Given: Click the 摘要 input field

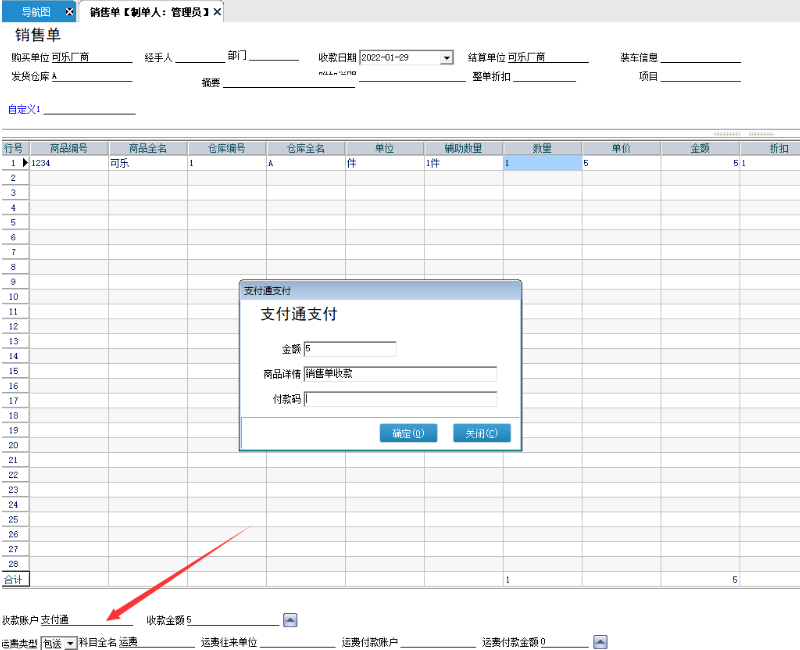Looking at the screenshot, I should coord(288,82).
